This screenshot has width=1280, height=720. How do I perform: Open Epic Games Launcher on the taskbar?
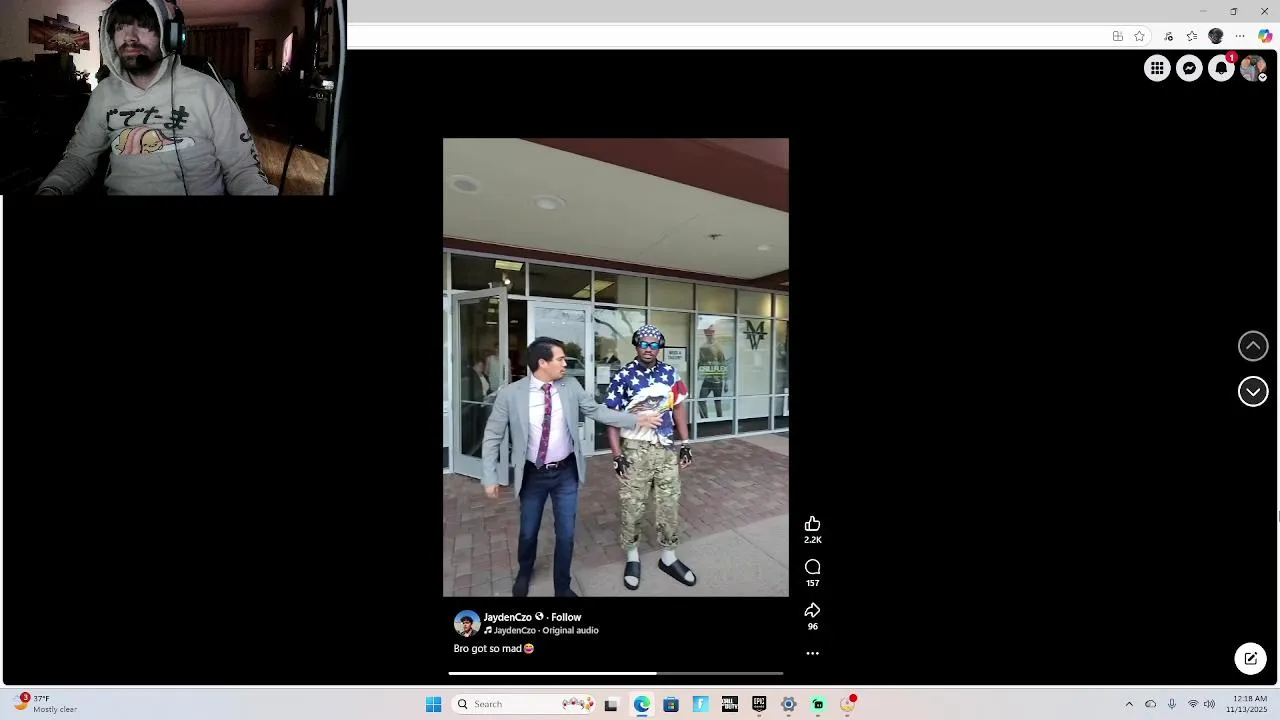[759, 704]
